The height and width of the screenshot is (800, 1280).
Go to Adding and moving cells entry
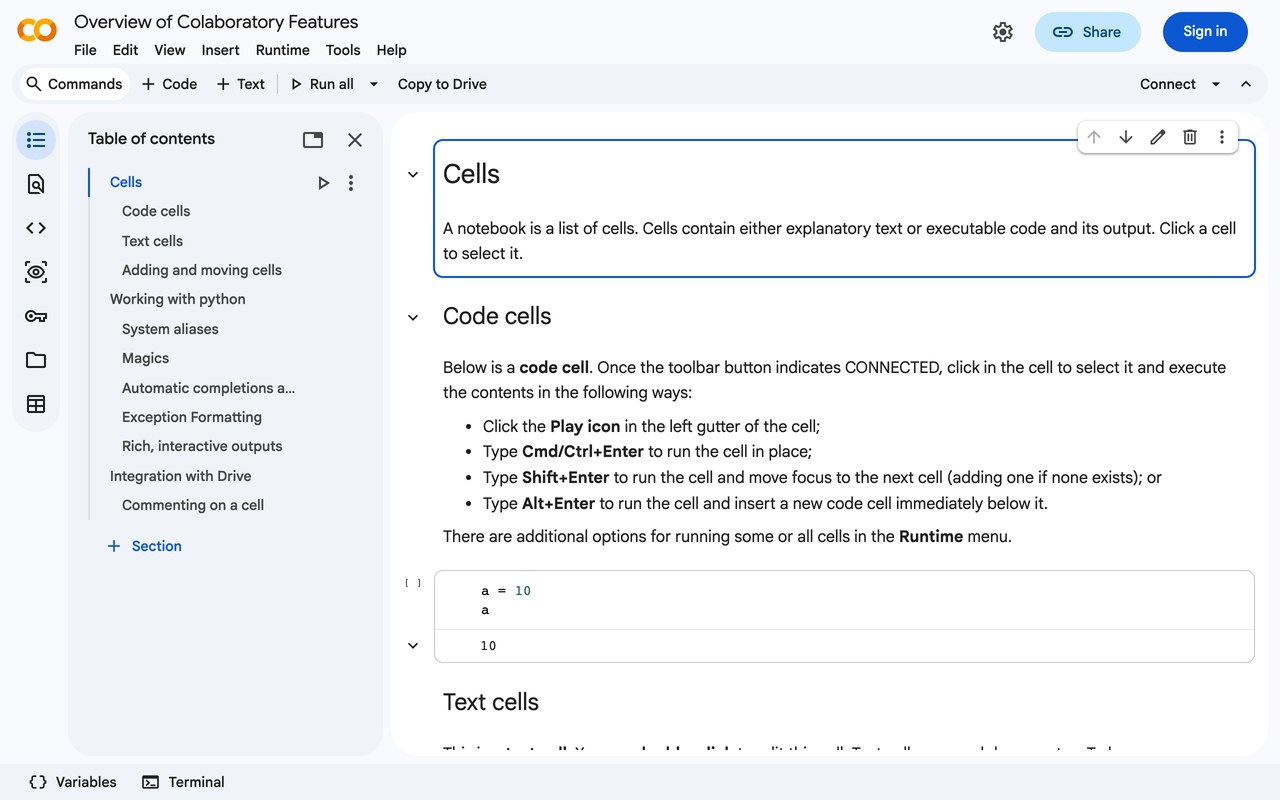[x=202, y=270]
